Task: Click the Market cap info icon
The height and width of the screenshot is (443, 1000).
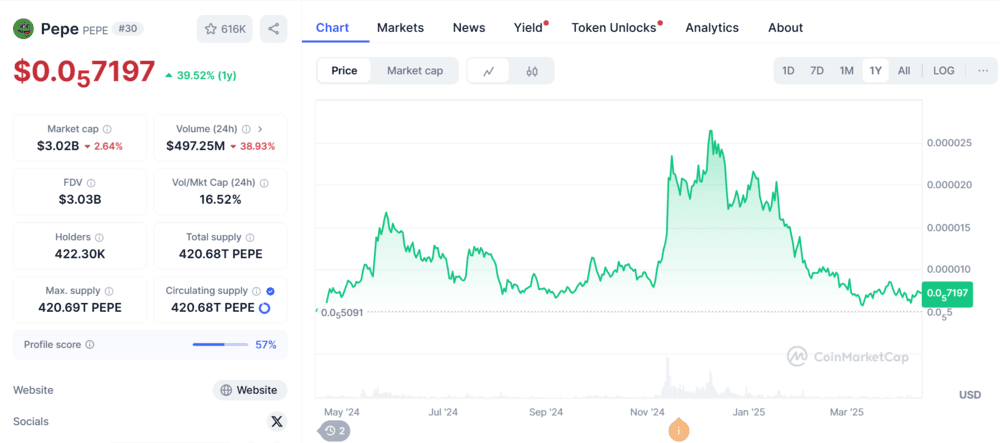Action: tap(107, 129)
